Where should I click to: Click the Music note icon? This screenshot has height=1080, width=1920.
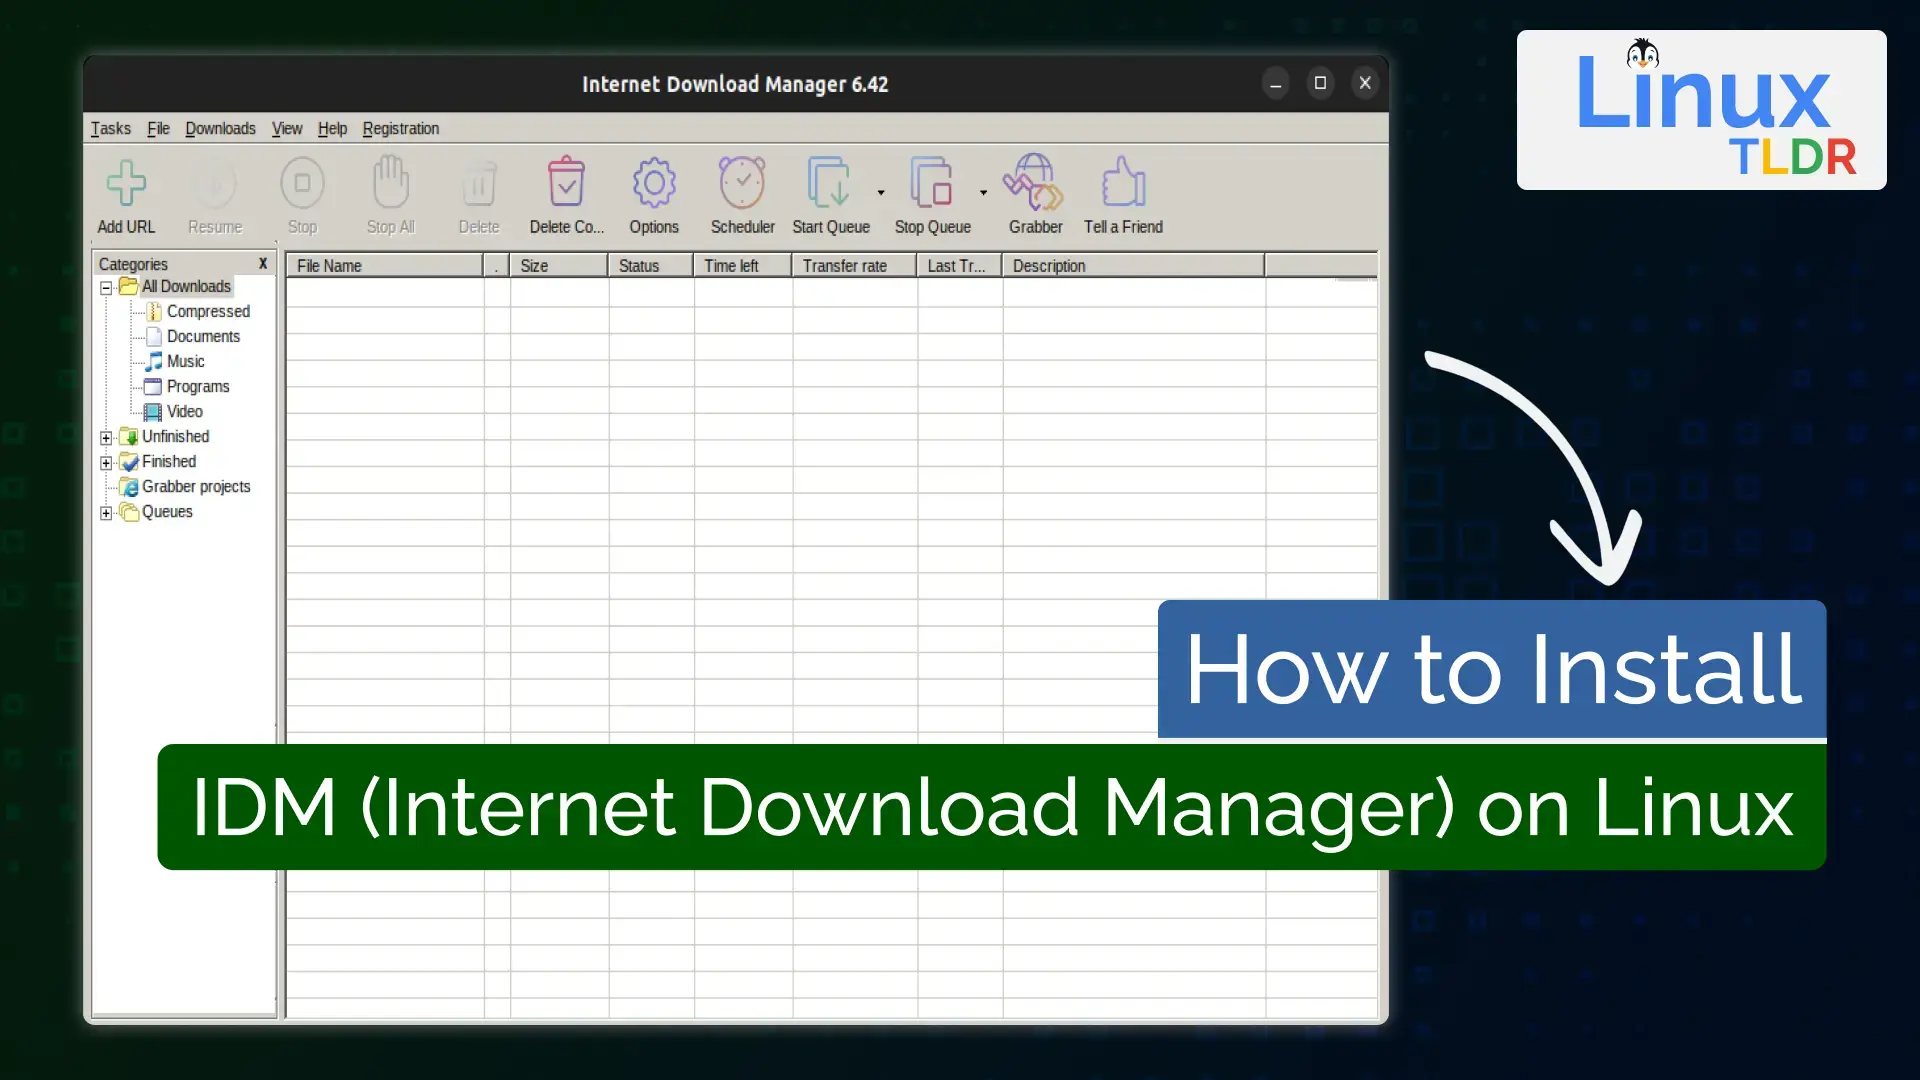pyautogui.click(x=153, y=361)
